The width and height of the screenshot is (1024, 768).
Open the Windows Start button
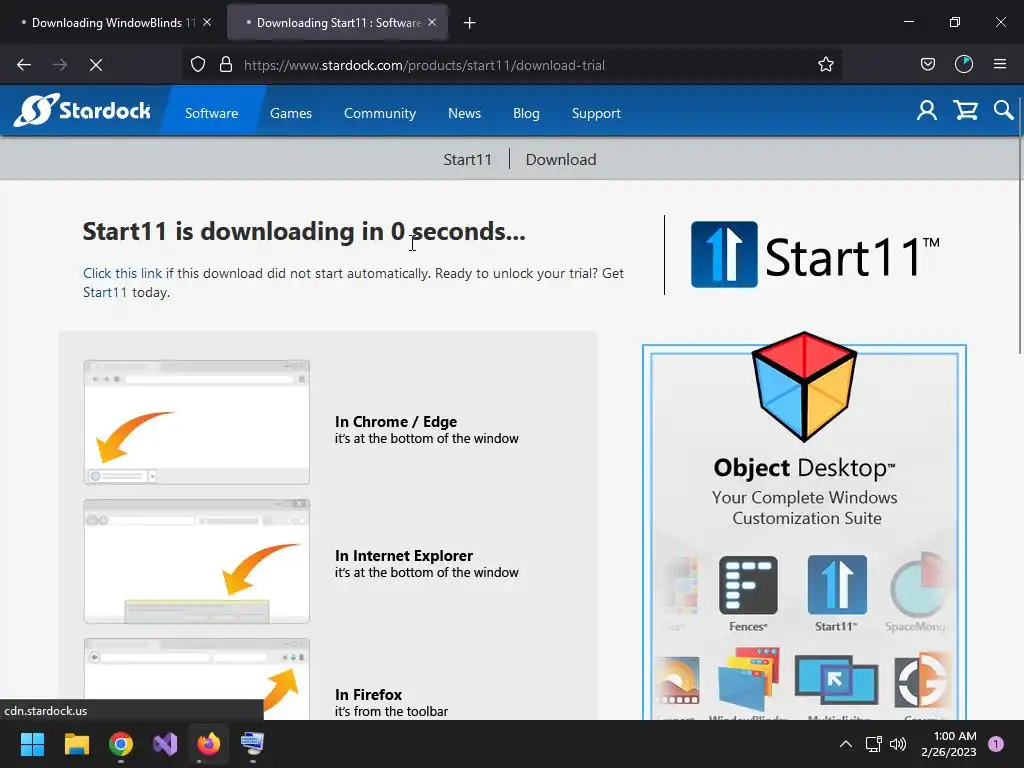pyautogui.click(x=32, y=744)
